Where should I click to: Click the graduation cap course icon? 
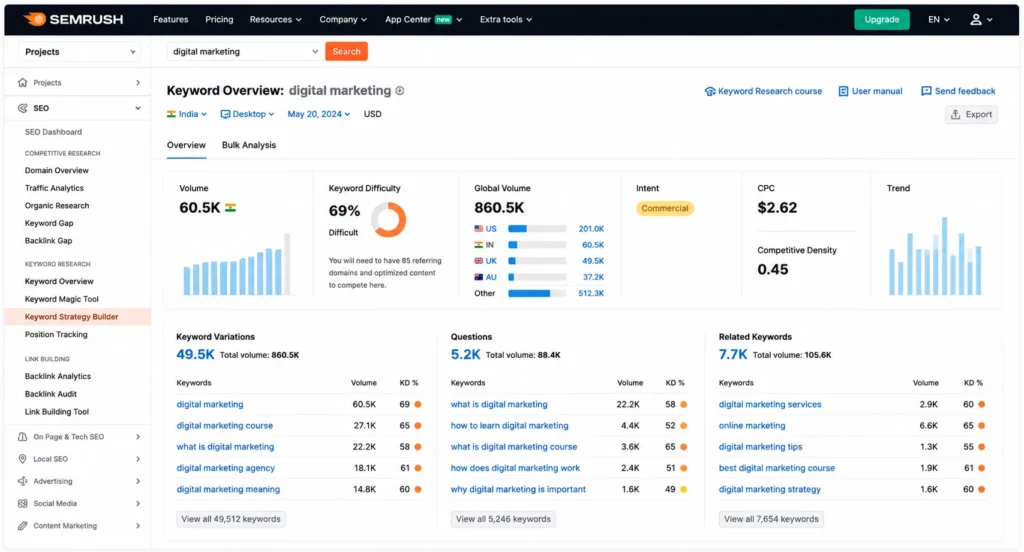(710, 91)
